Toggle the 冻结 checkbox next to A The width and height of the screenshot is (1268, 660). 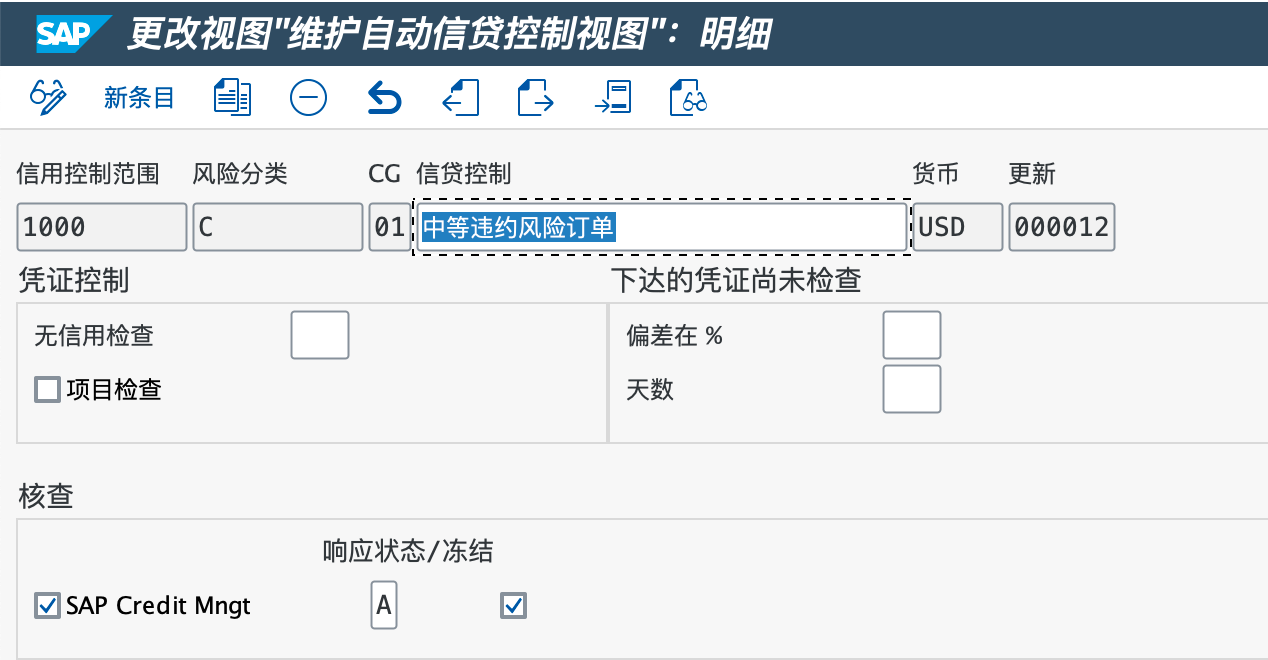click(513, 605)
